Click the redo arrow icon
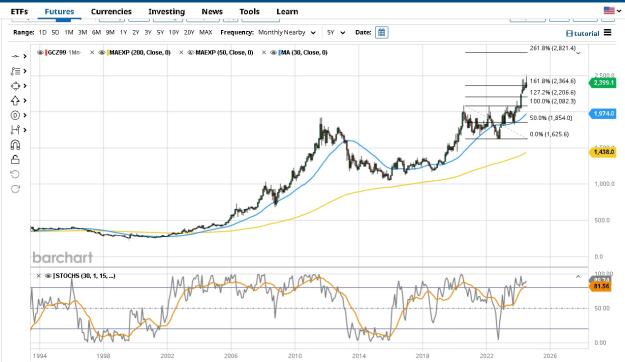Viewport: 625px width, 362px height. coord(15,189)
